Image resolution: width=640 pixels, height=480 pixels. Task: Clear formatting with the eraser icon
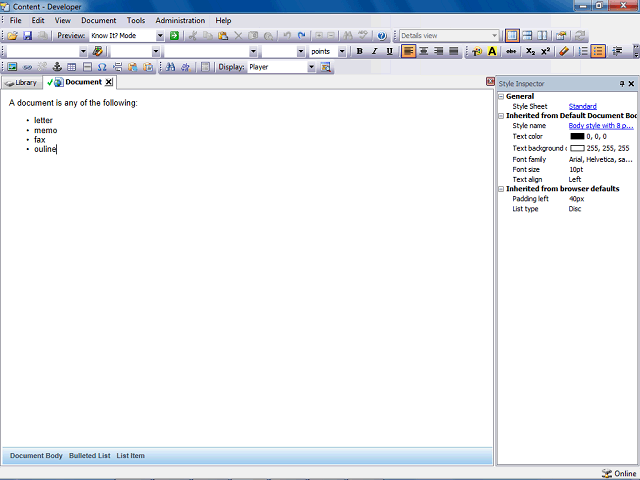click(564, 51)
